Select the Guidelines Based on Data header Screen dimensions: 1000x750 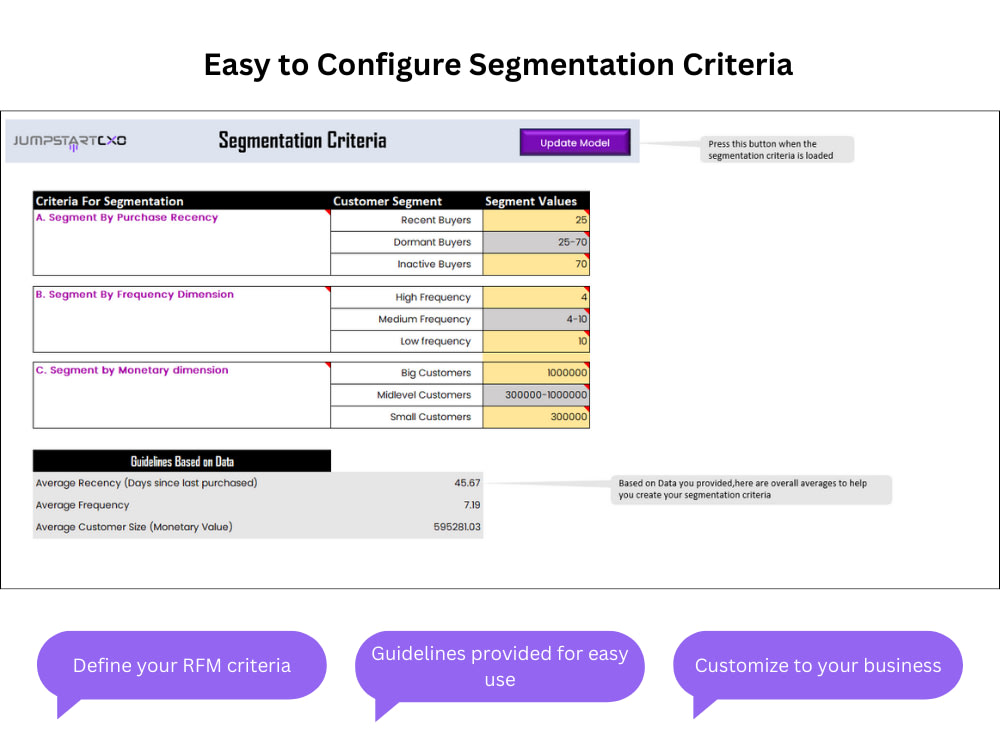(x=182, y=460)
